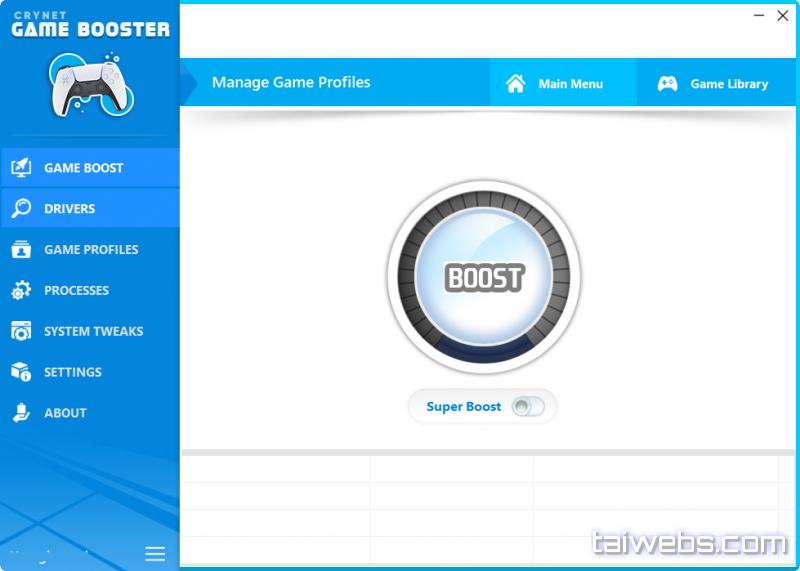Image resolution: width=800 pixels, height=571 pixels.
Task: Close the Game Booster window
Action: (782, 14)
